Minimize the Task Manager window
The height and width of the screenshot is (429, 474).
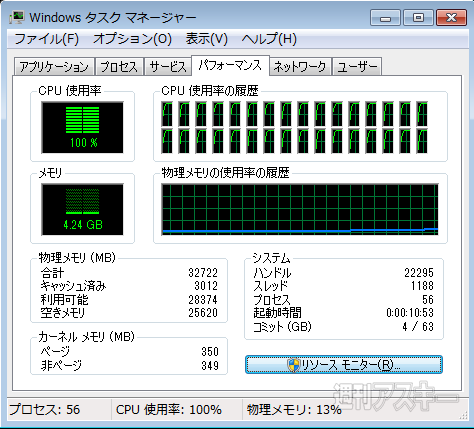pyautogui.click(x=385, y=18)
